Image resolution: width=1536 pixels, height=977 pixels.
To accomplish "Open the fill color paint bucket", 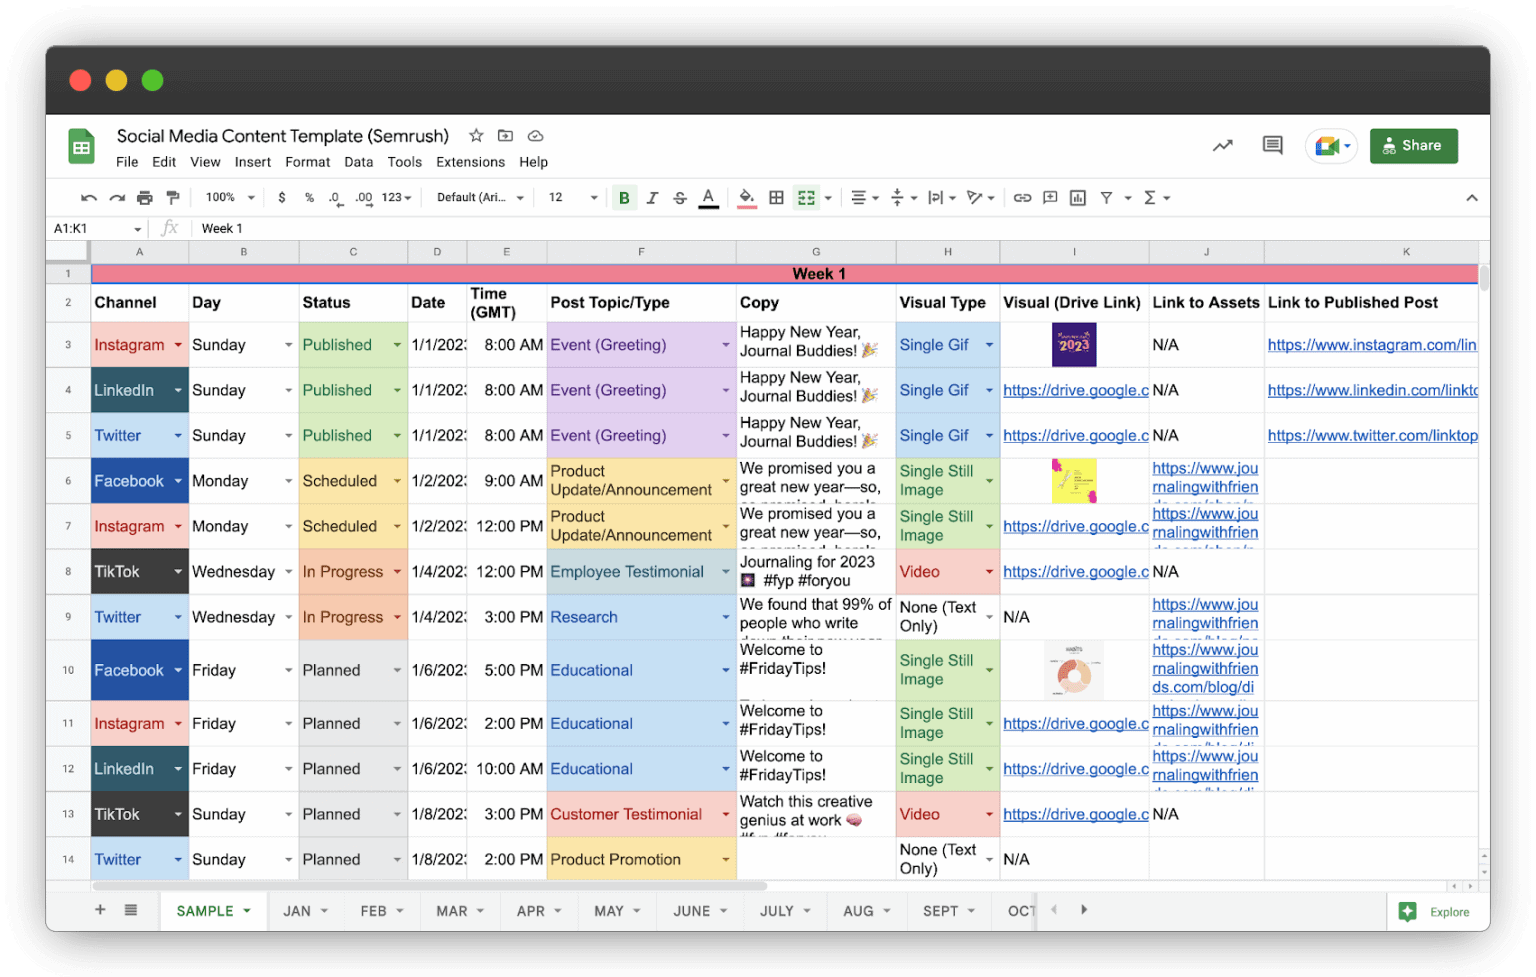I will tap(746, 198).
